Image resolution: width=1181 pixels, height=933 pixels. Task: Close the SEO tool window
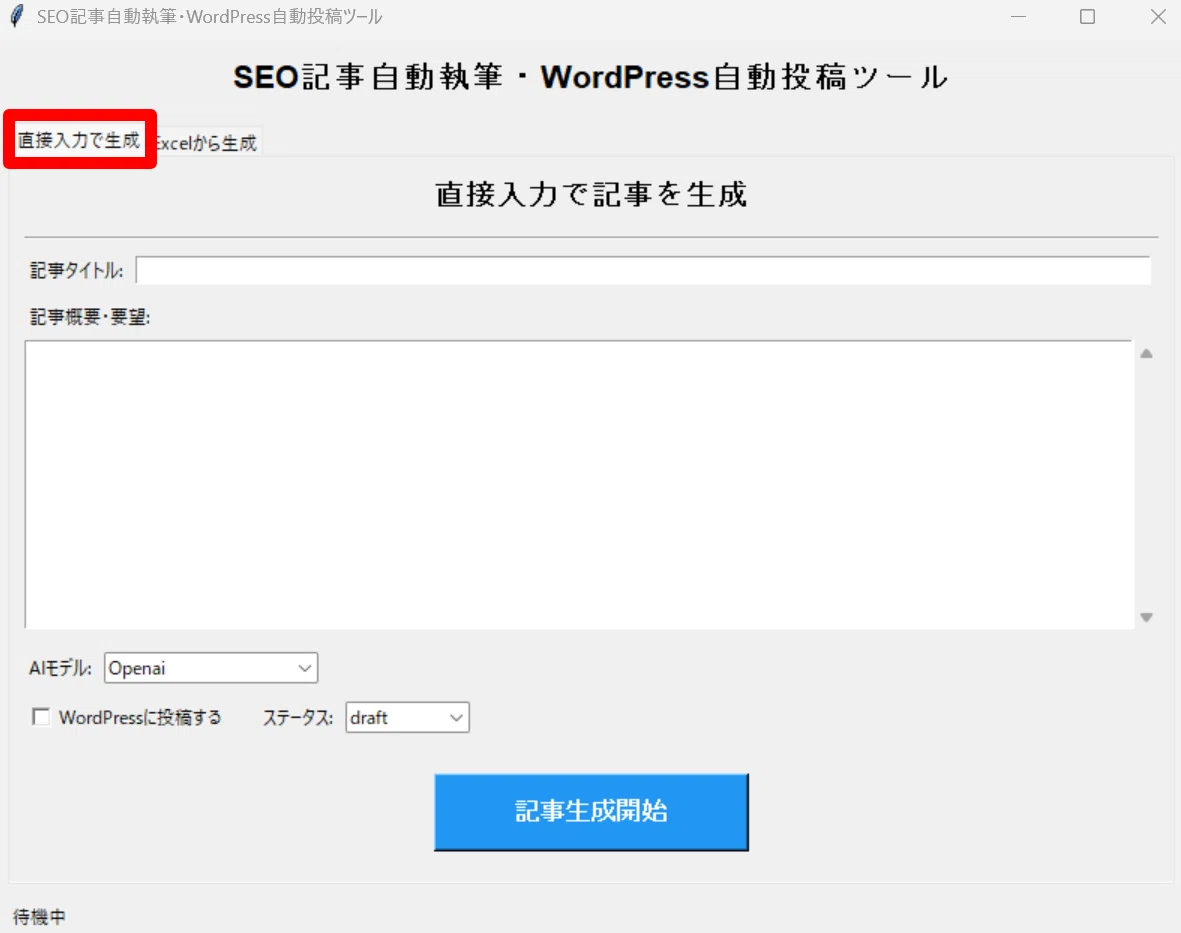click(1158, 17)
